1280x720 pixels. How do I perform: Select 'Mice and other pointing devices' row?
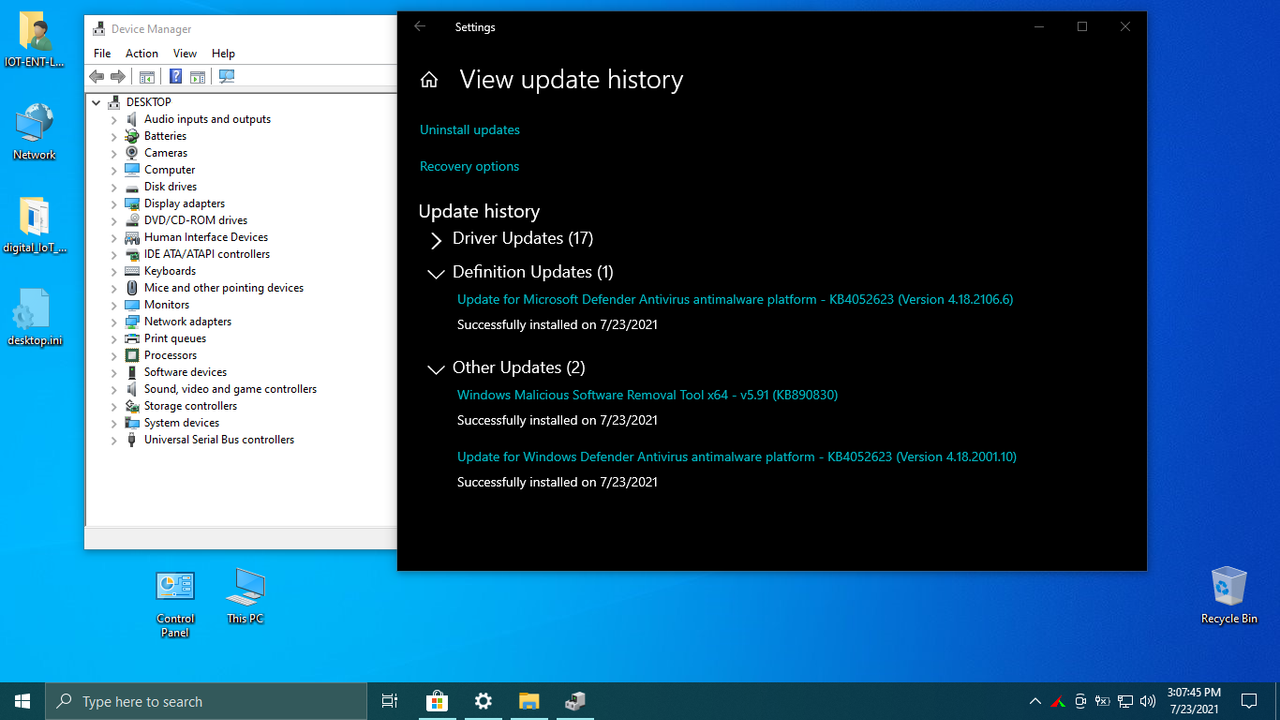pyautogui.click(x=223, y=288)
